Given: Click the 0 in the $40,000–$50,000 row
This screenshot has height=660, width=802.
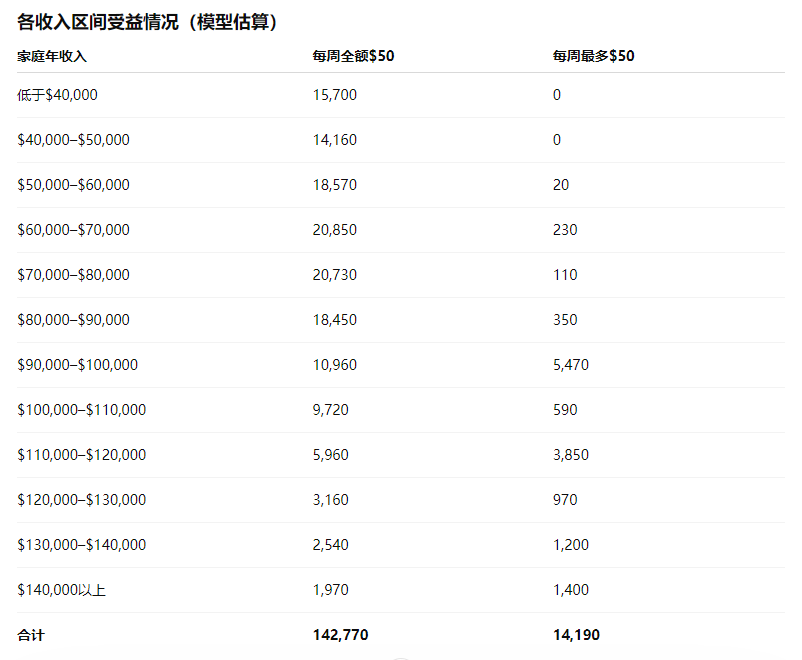Looking at the screenshot, I should pos(557,140).
